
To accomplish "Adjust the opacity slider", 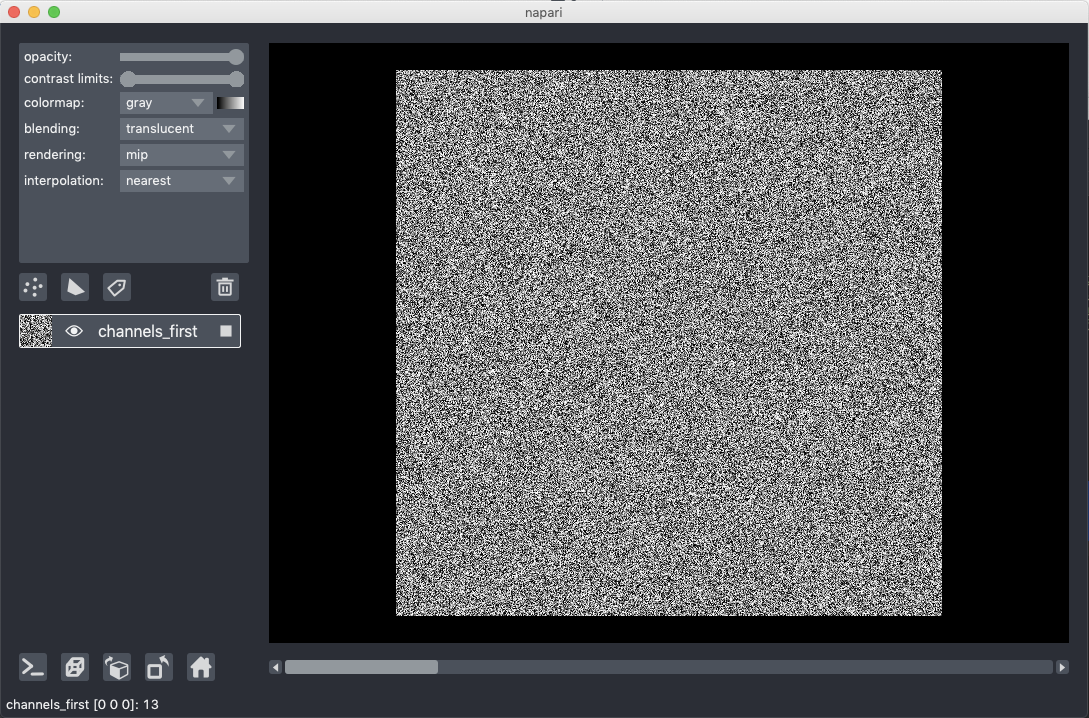I will (181, 56).
